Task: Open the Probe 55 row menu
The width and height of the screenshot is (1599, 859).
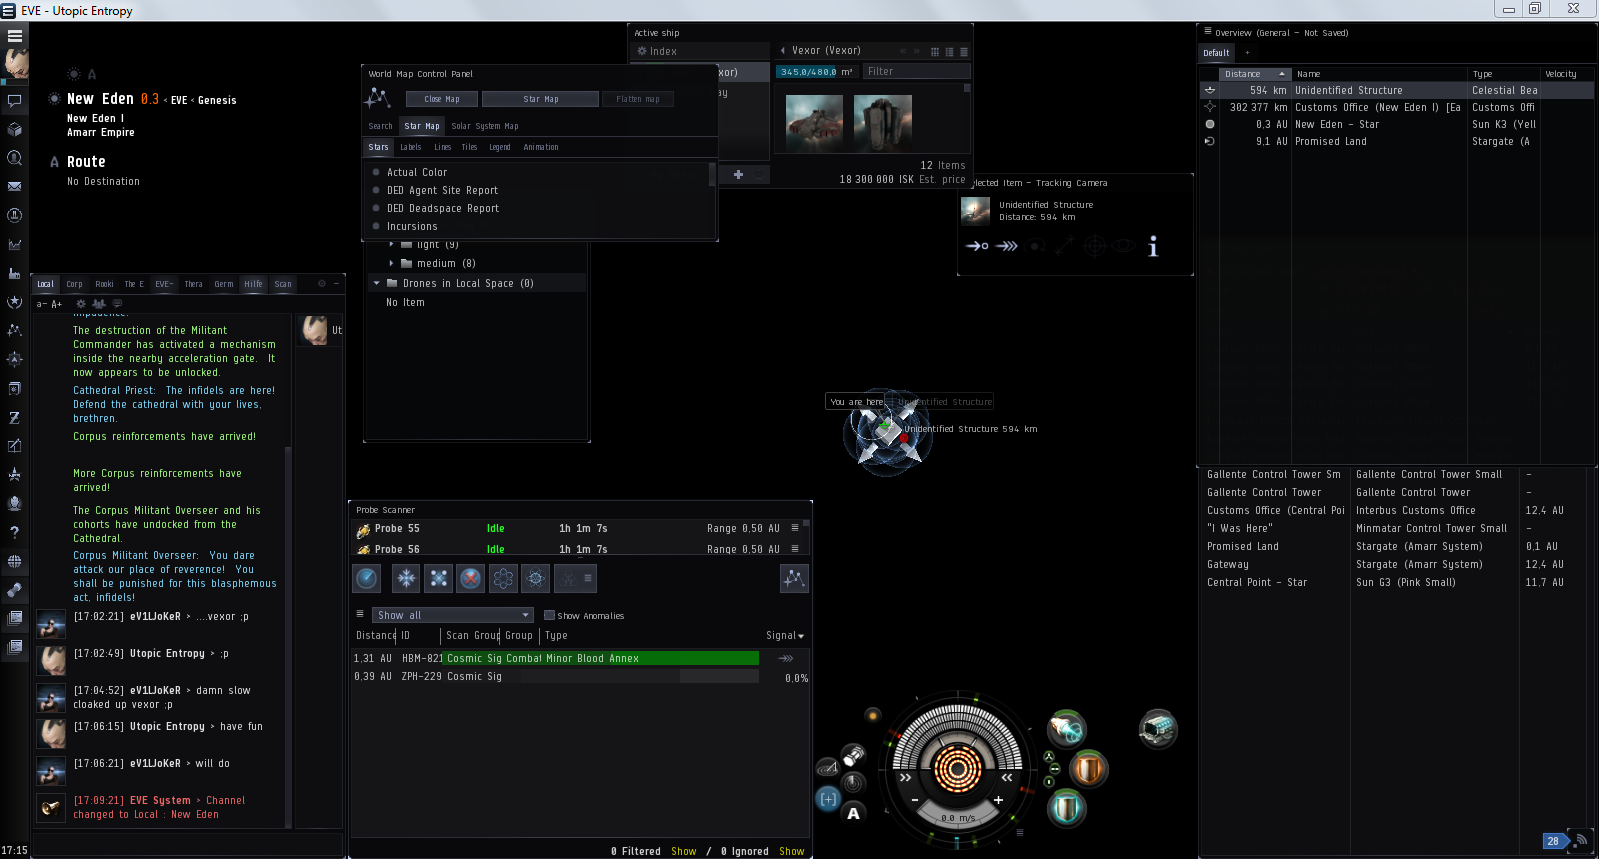Action: (795, 528)
